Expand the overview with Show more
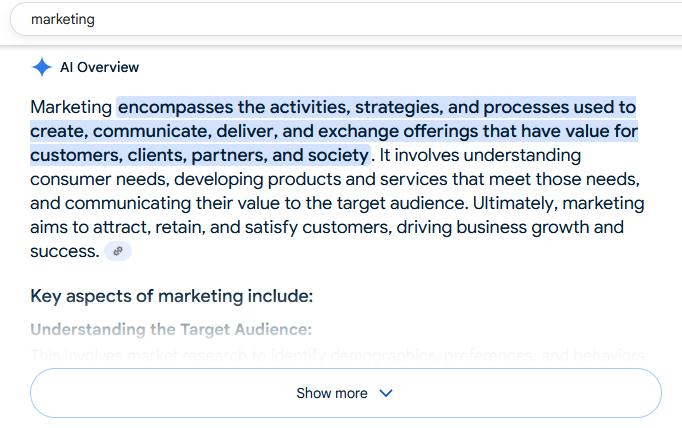The height and width of the screenshot is (428, 682). tap(333, 393)
